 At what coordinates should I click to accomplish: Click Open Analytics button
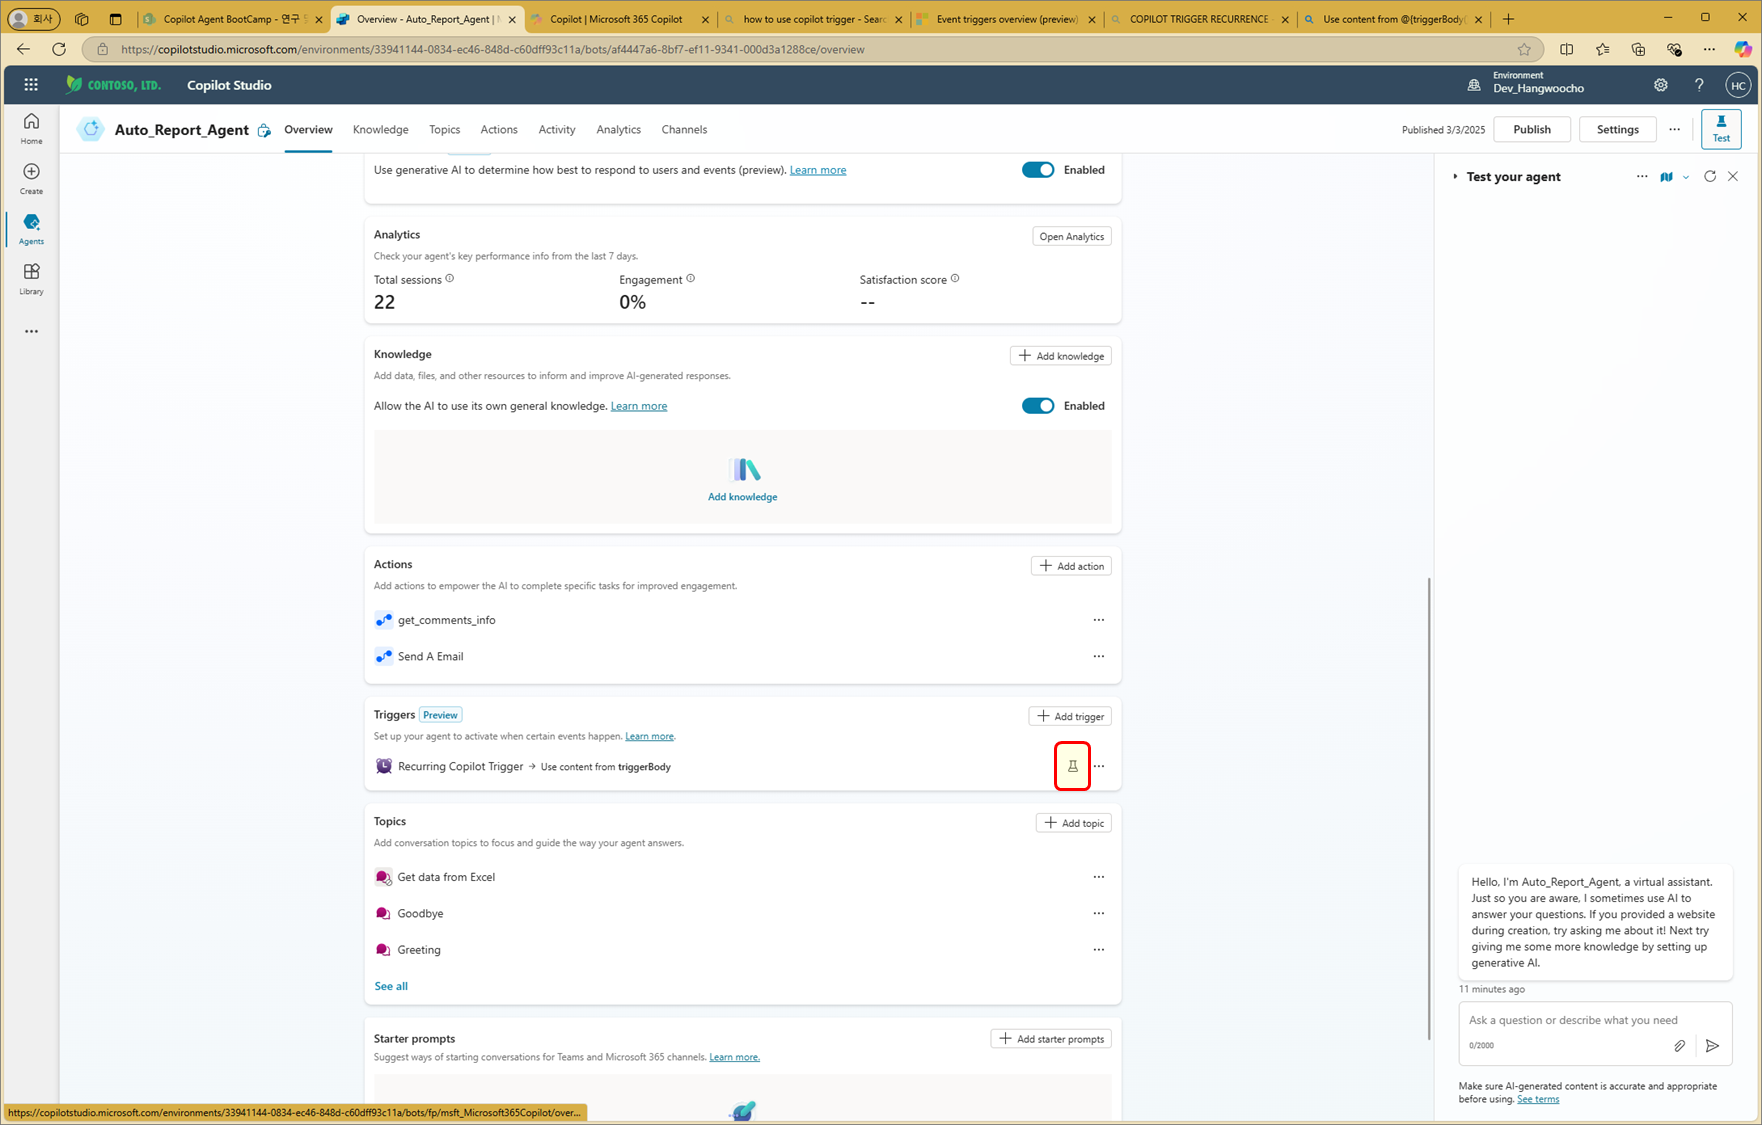point(1071,236)
